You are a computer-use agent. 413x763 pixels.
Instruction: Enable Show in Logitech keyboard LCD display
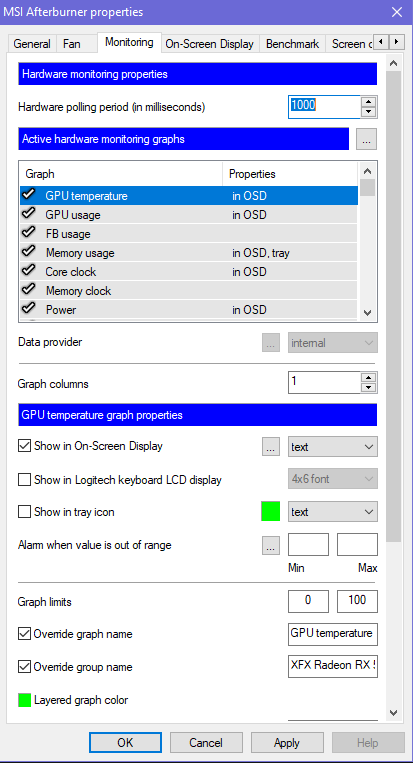click(x=24, y=480)
